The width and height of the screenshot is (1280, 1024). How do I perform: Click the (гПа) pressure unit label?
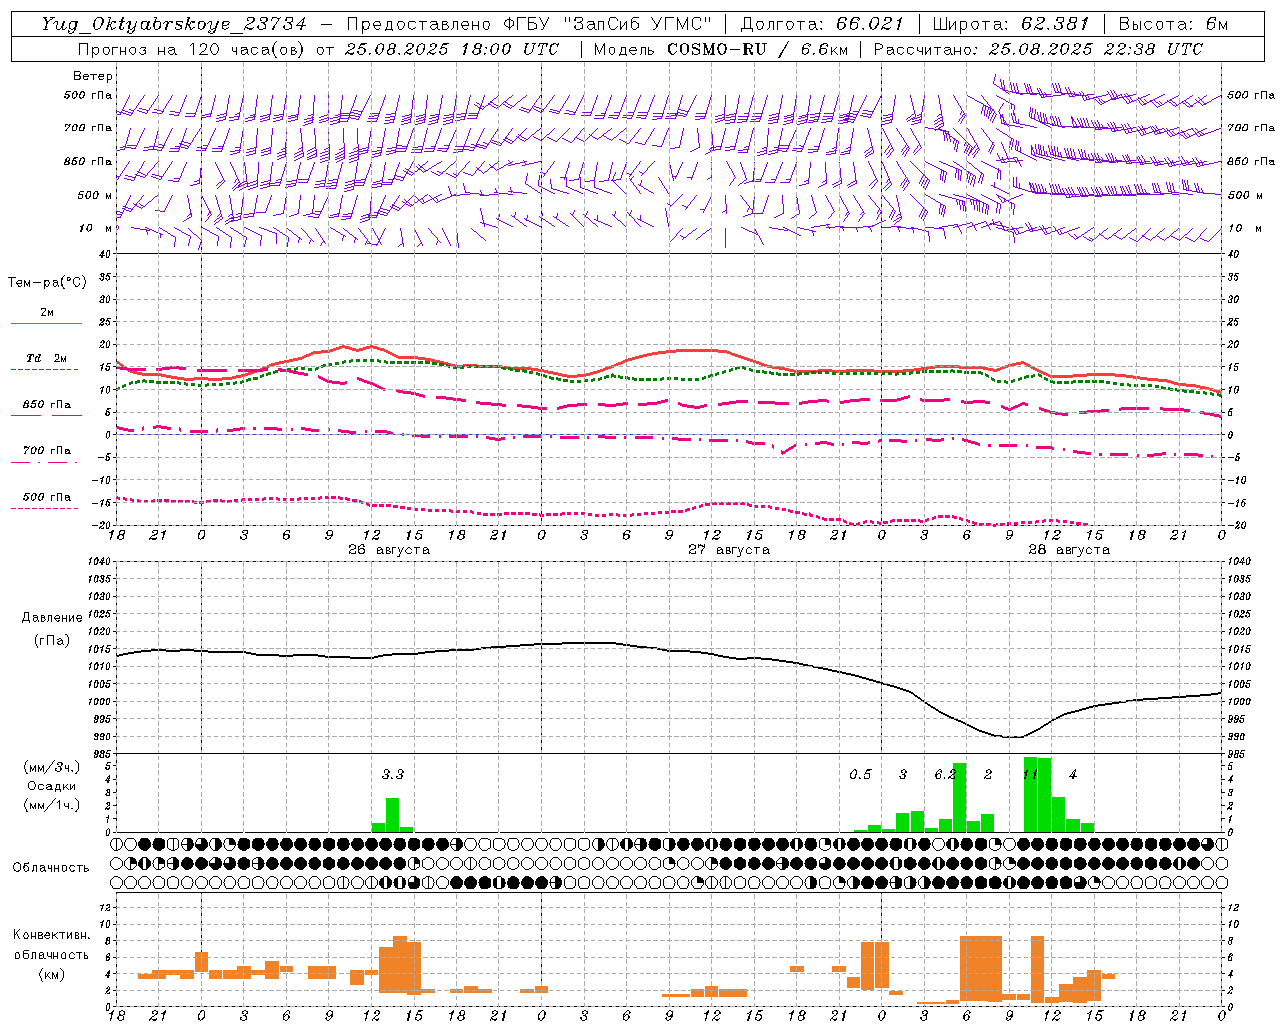pos(52,640)
